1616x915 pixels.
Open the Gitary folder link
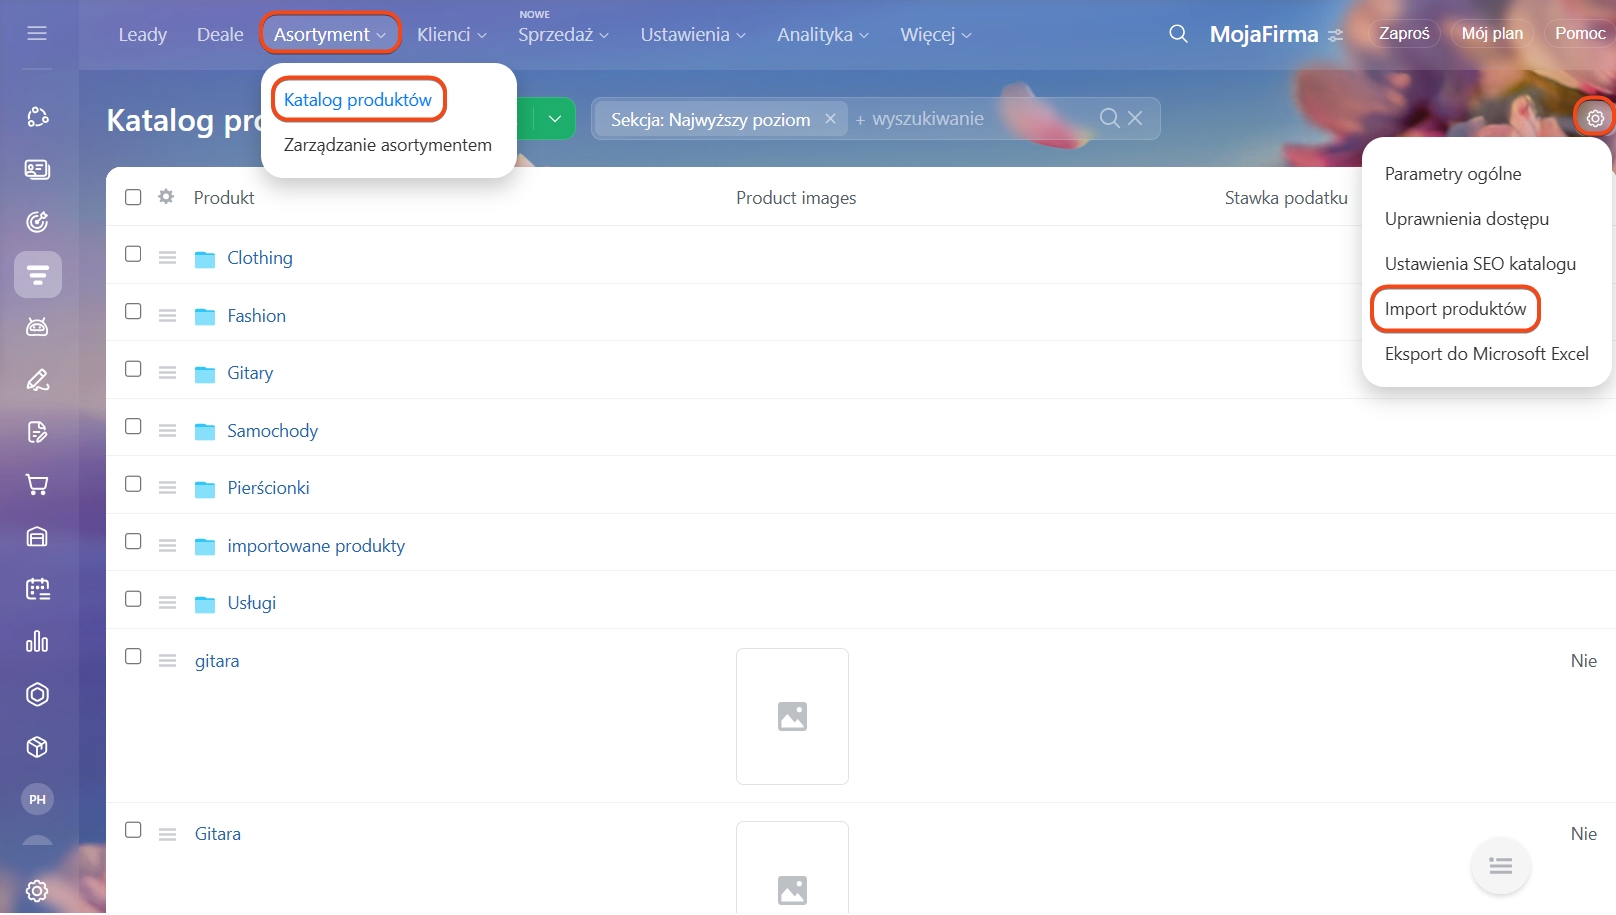pos(250,373)
